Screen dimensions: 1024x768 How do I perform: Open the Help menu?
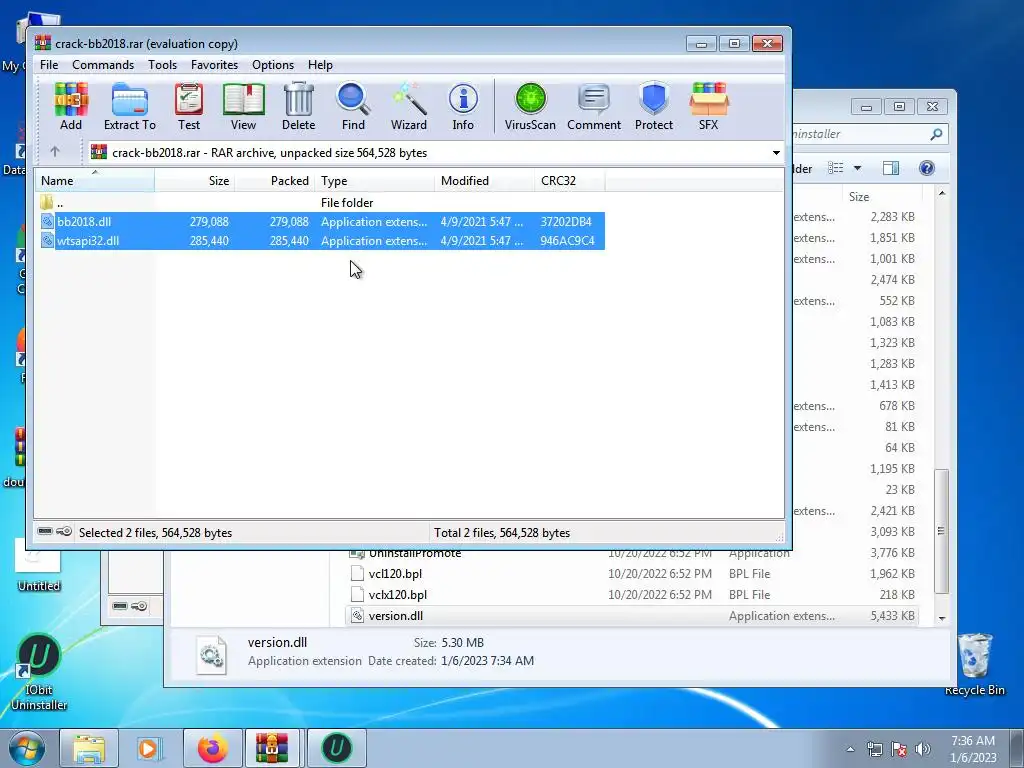pos(320,65)
